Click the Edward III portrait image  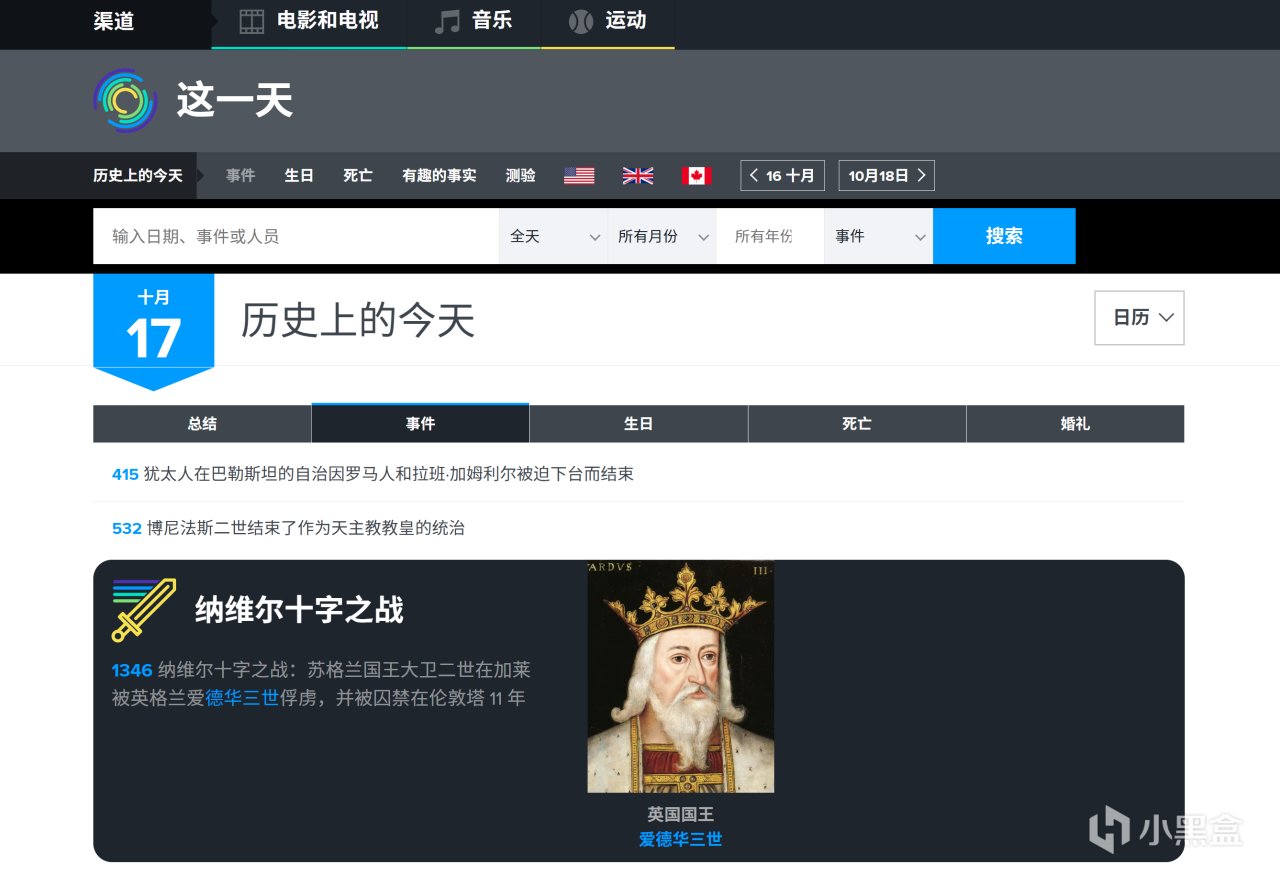(680, 677)
